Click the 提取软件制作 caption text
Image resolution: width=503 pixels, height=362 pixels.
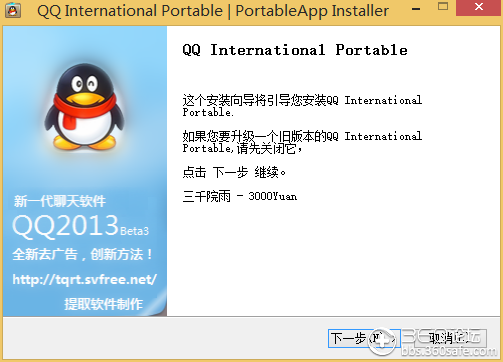click(103, 304)
